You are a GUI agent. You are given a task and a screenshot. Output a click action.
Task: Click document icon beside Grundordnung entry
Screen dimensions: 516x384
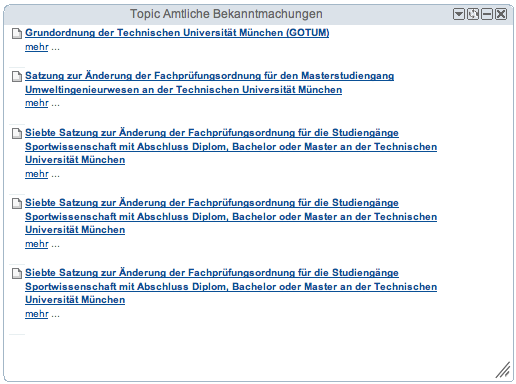[x=17, y=33]
